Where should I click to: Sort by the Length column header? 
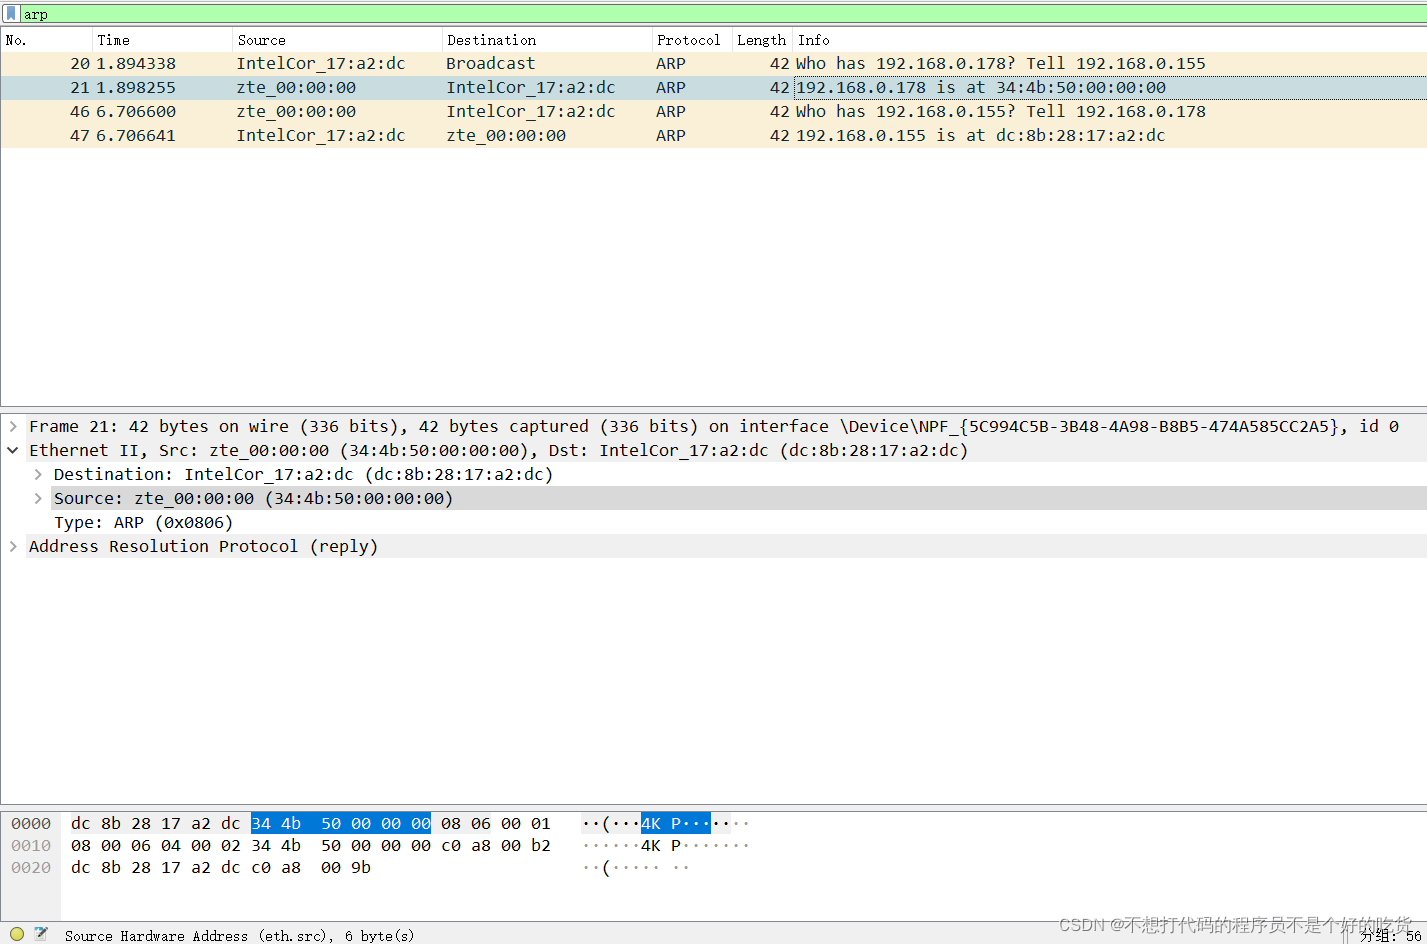pos(762,40)
